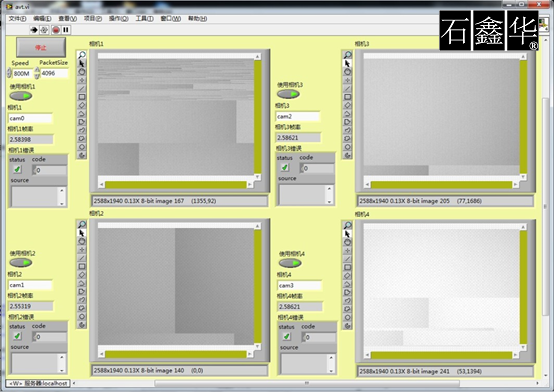Click the Speed stepper arrows beside 800M
The image size is (554, 392).
pos(9,73)
